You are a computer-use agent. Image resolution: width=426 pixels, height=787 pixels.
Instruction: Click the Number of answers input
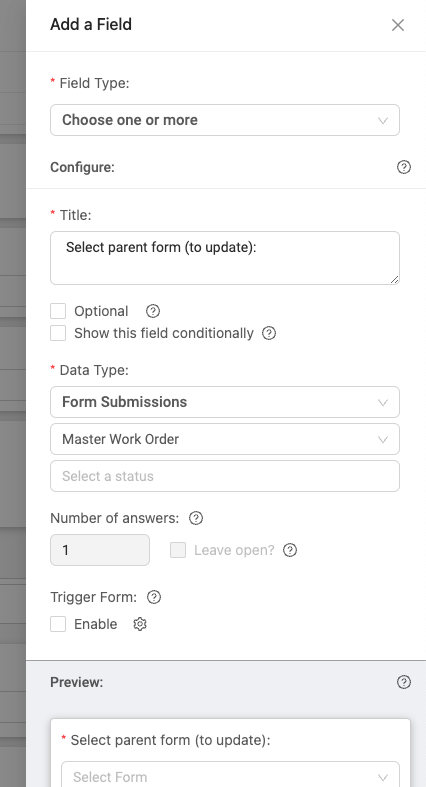point(100,550)
